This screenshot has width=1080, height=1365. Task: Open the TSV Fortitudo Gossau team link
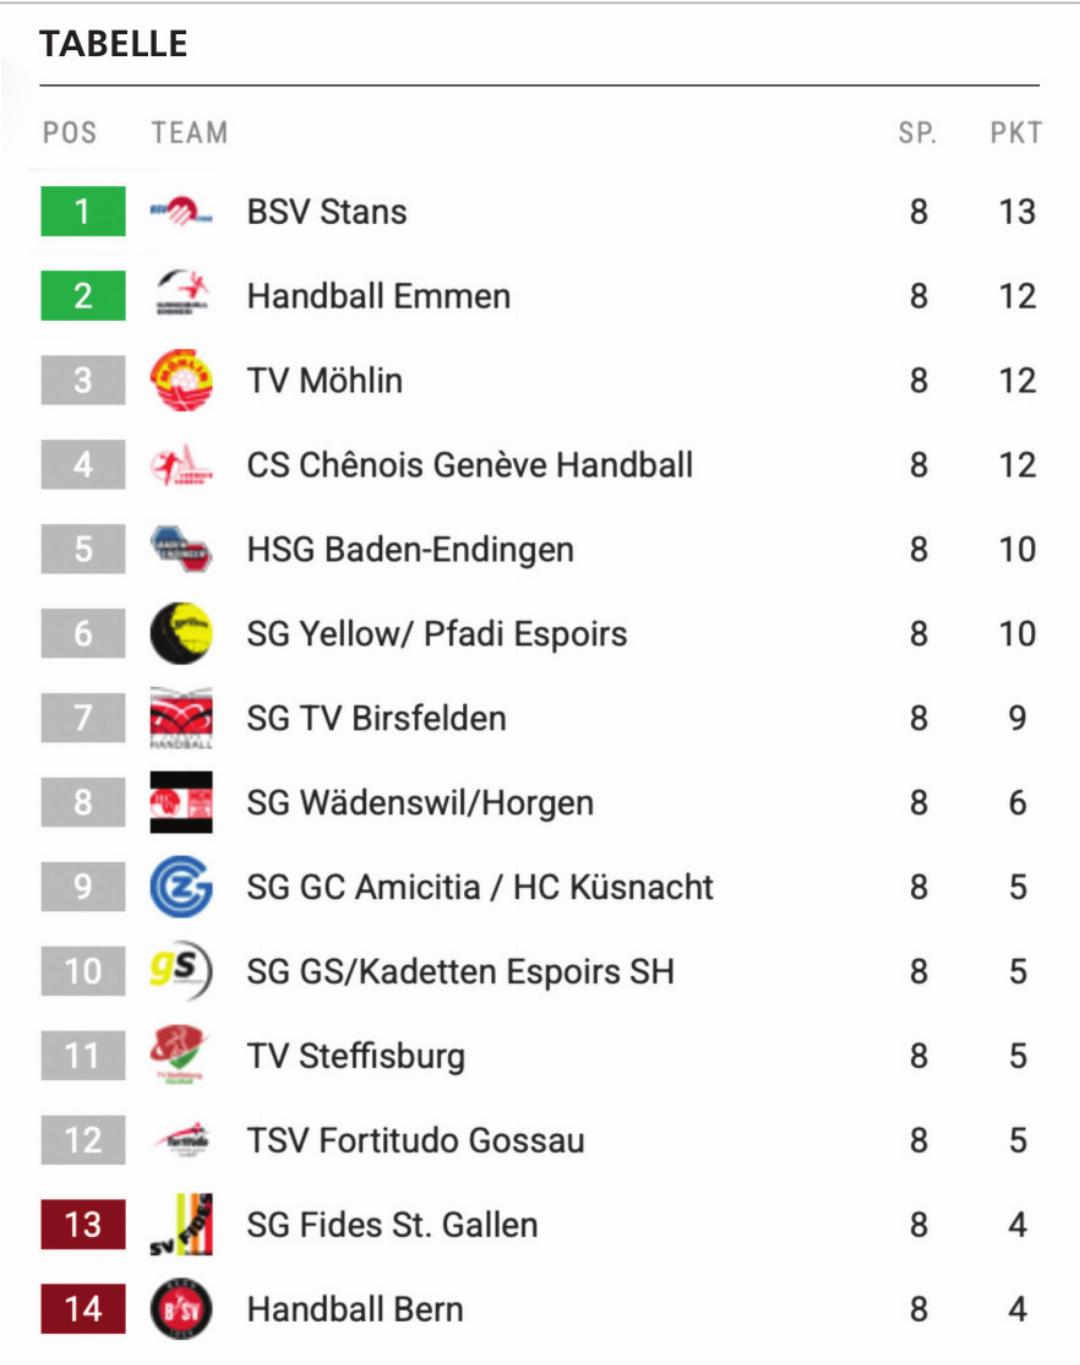(415, 1140)
